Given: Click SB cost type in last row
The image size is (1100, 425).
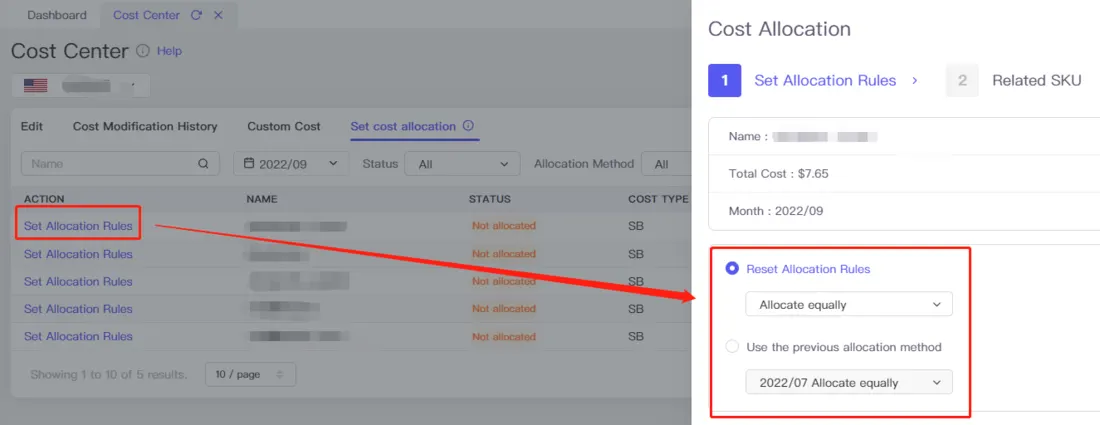Looking at the screenshot, I should (x=636, y=337).
